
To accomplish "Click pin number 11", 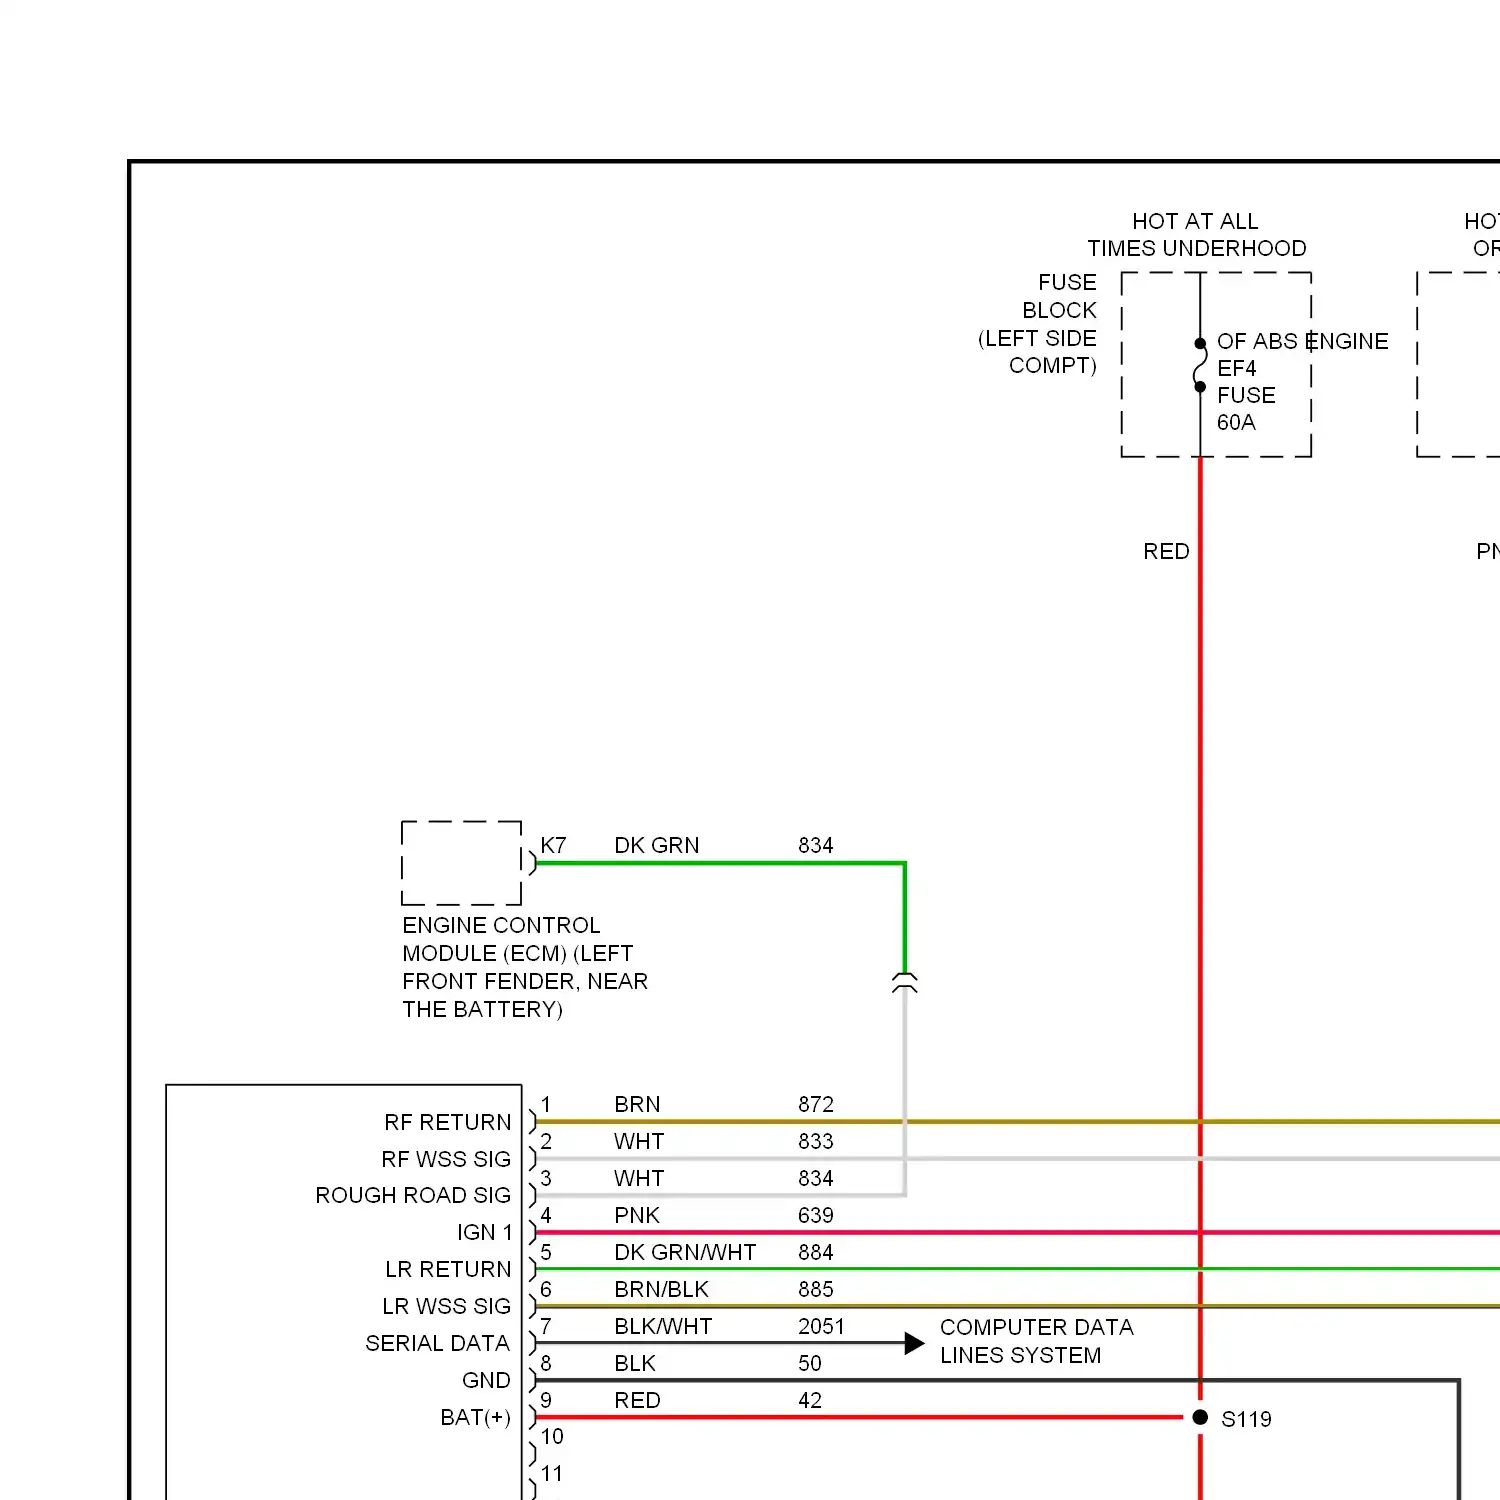I will click(552, 1474).
